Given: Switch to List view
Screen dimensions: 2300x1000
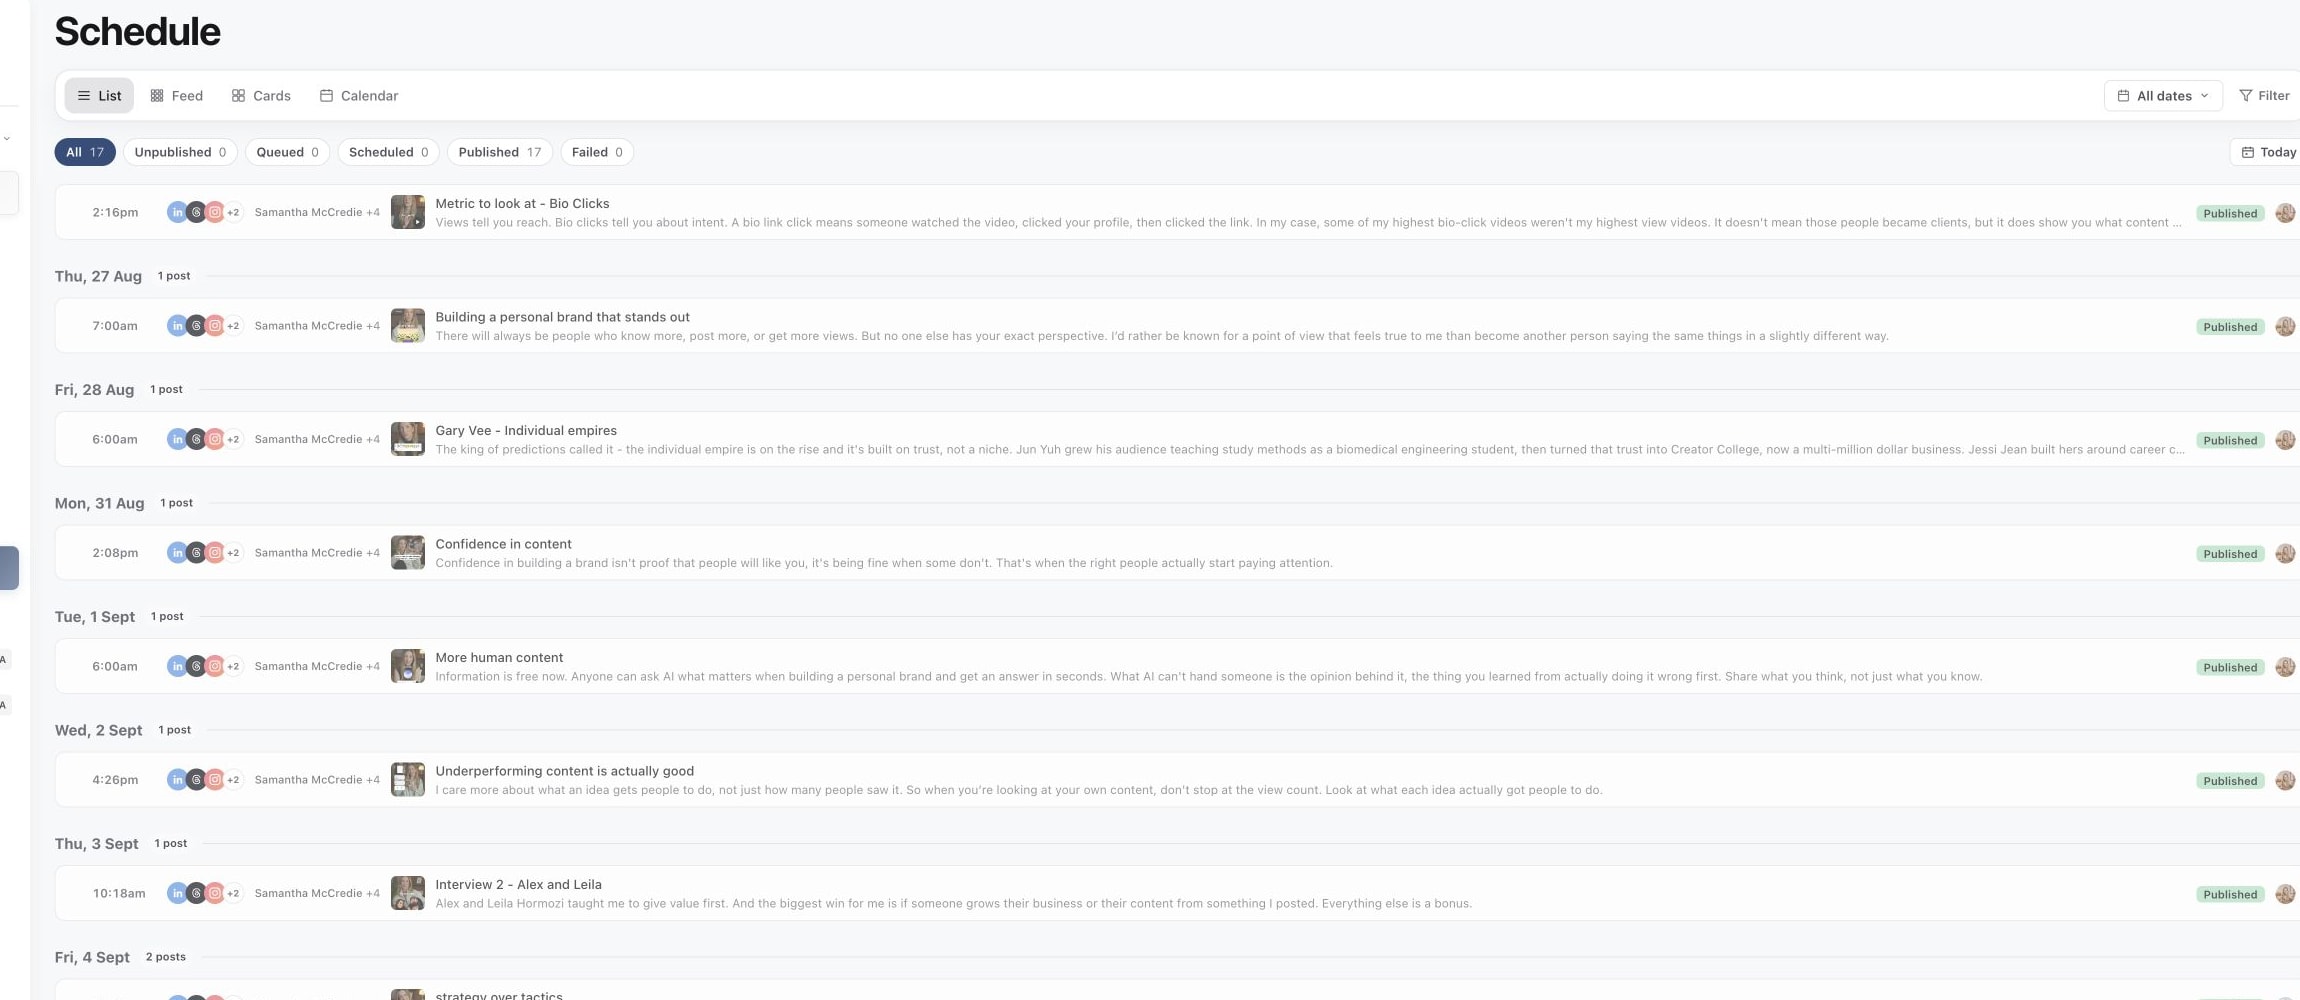Looking at the screenshot, I should click(x=99, y=96).
